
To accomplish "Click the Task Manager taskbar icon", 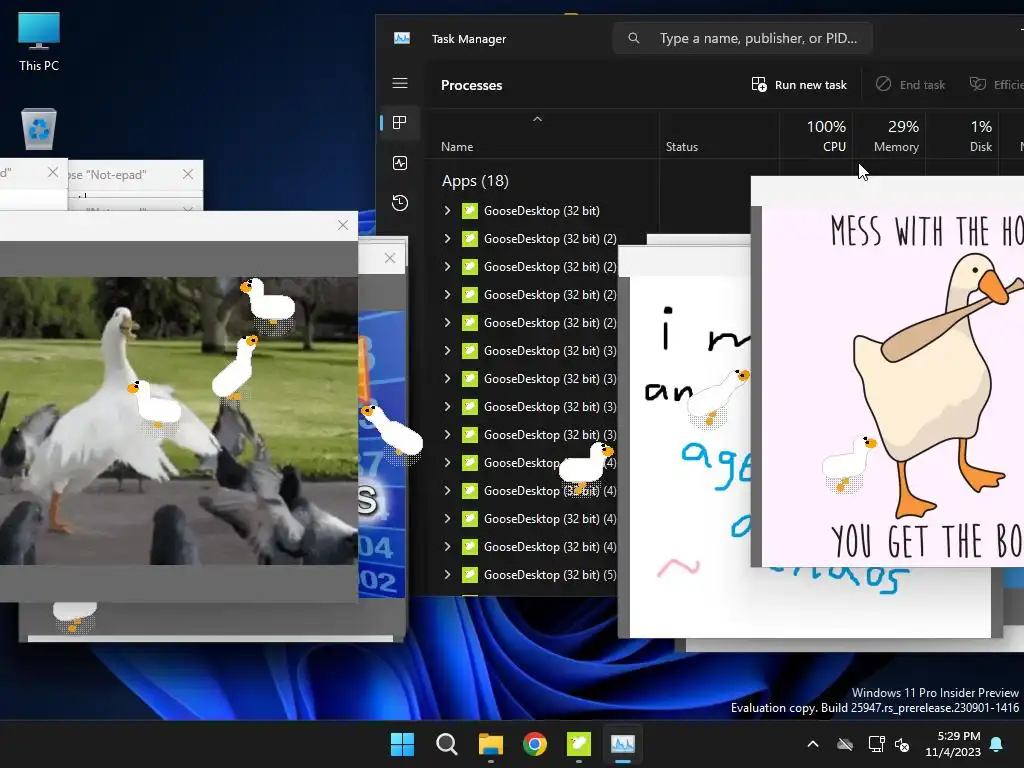I will [x=623, y=744].
